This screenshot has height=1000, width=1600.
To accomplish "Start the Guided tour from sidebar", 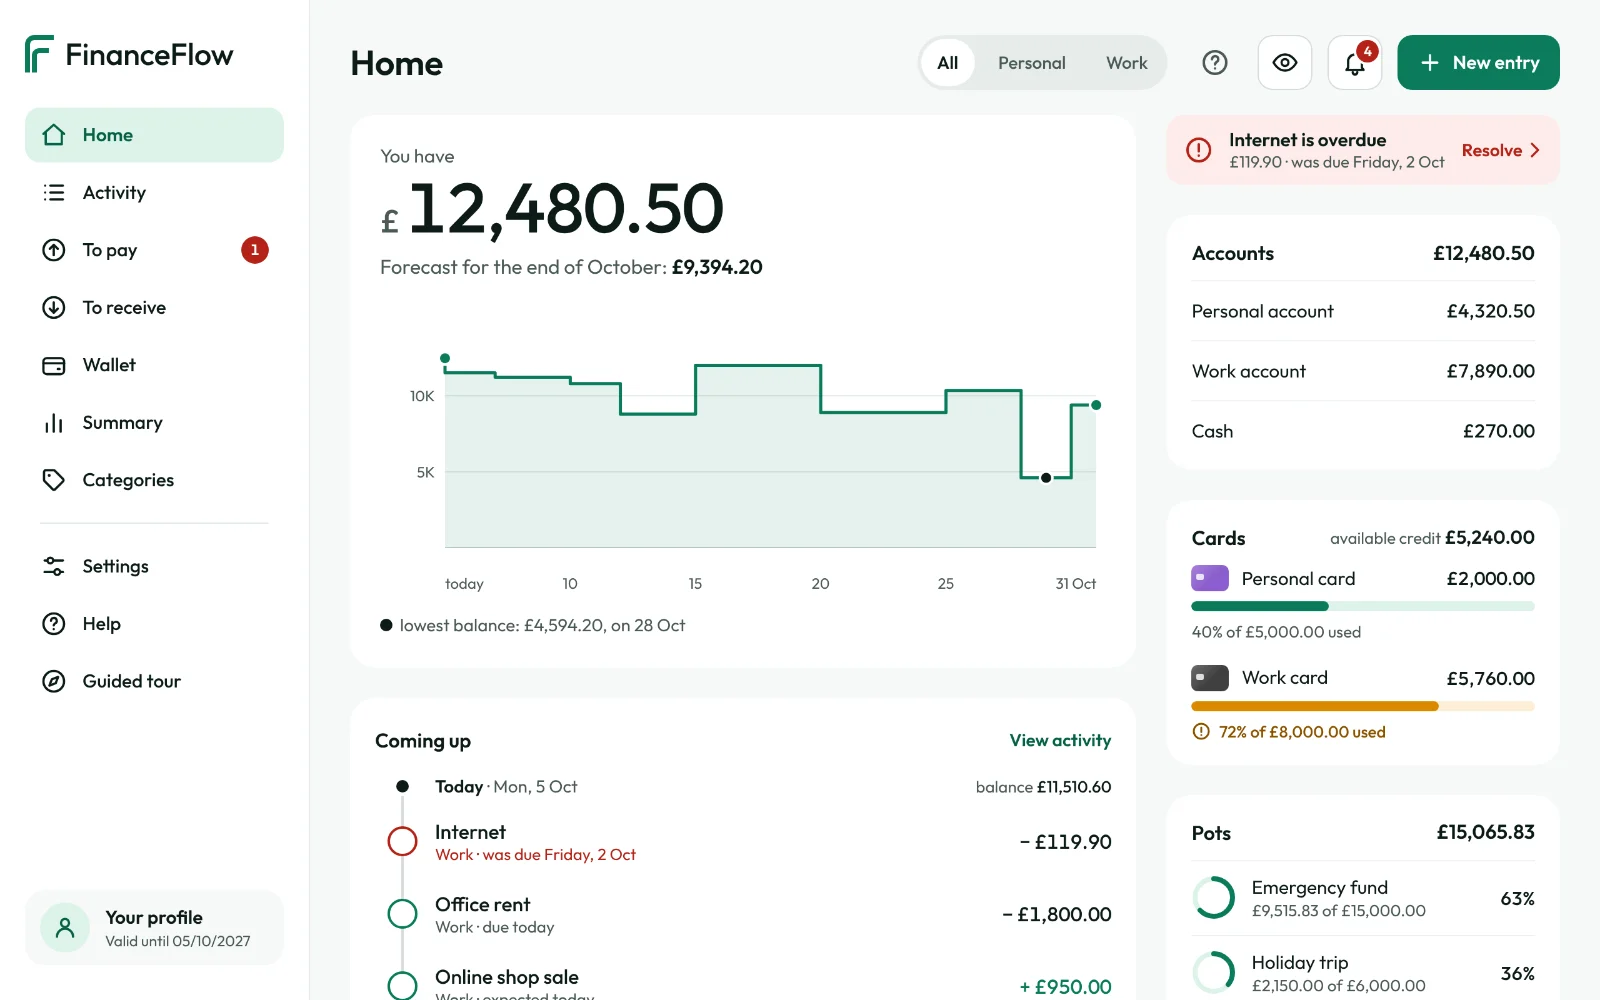I will tap(154, 681).
